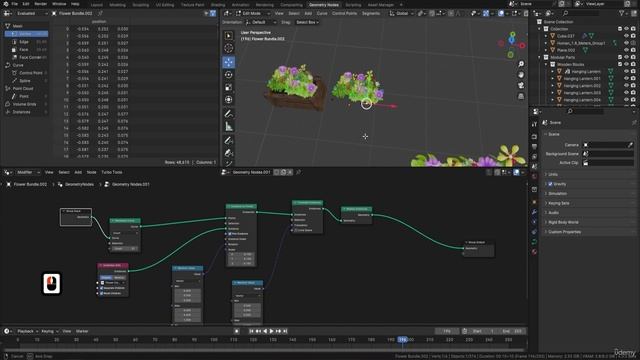Toggle Pick Instance checkbox in Instance on Points node
This screenshot has width=640, height=360.
(229, 234)
